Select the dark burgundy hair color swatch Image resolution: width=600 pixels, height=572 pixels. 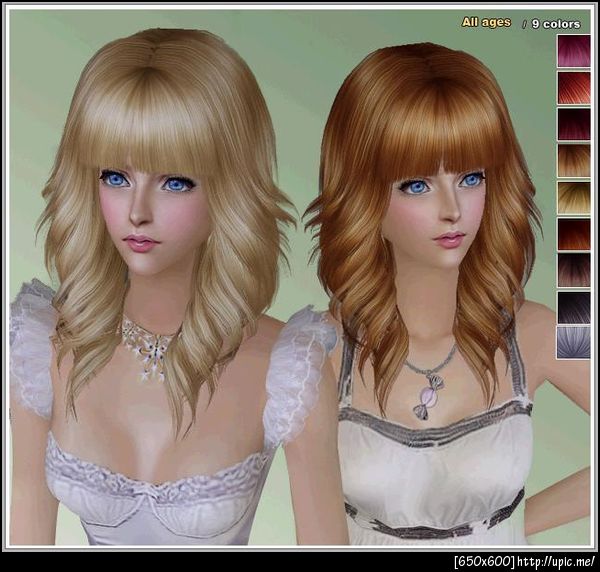click(x=574, y=124)
